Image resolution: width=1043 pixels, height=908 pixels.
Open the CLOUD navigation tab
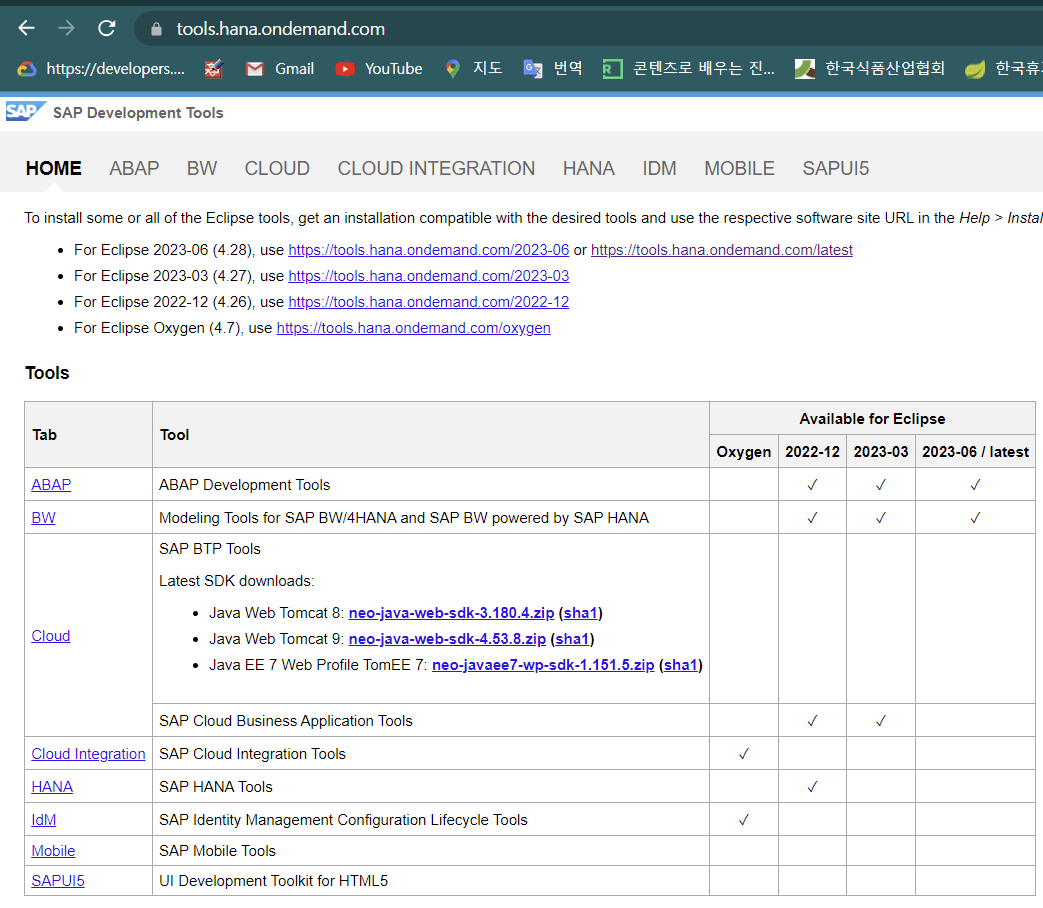pyautogui.click(x=277, y=168)
